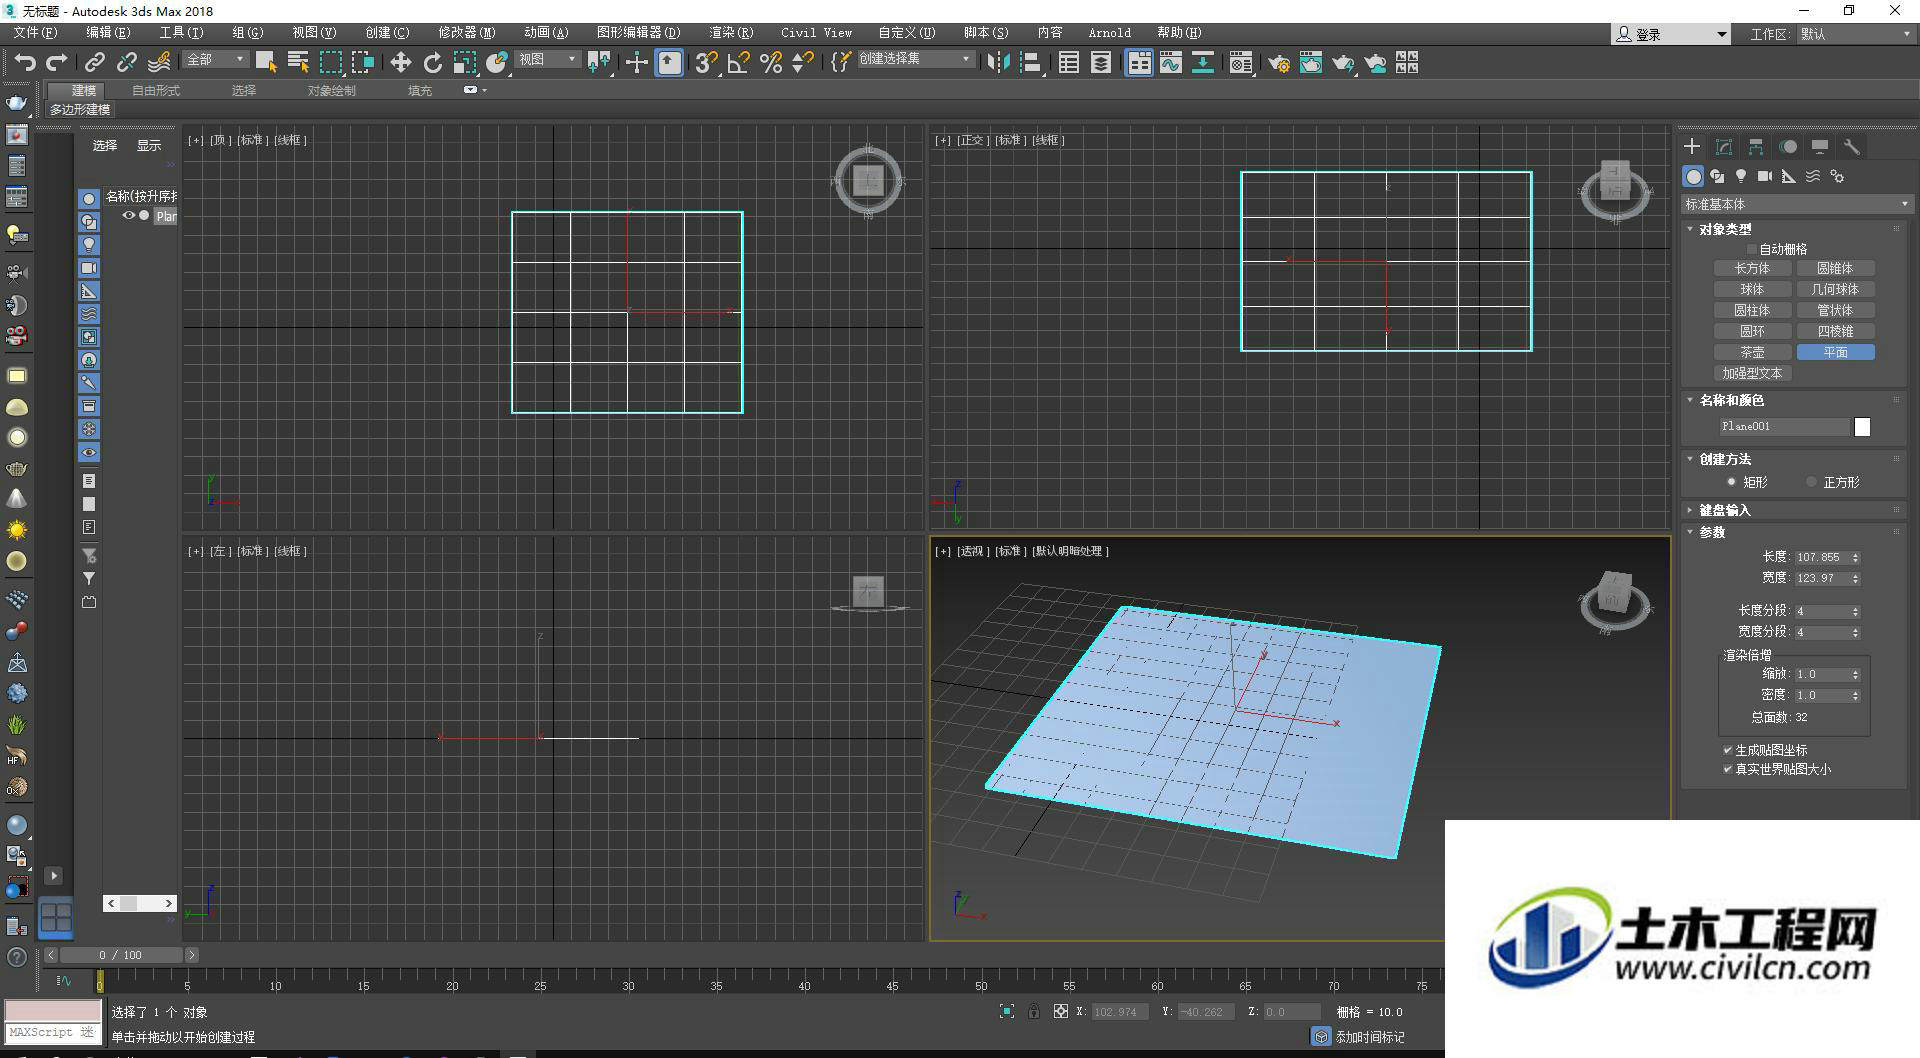The image size is (1920, 1058).
Task: Open the 帮助(H) menu
Action: pos(1179,33)
